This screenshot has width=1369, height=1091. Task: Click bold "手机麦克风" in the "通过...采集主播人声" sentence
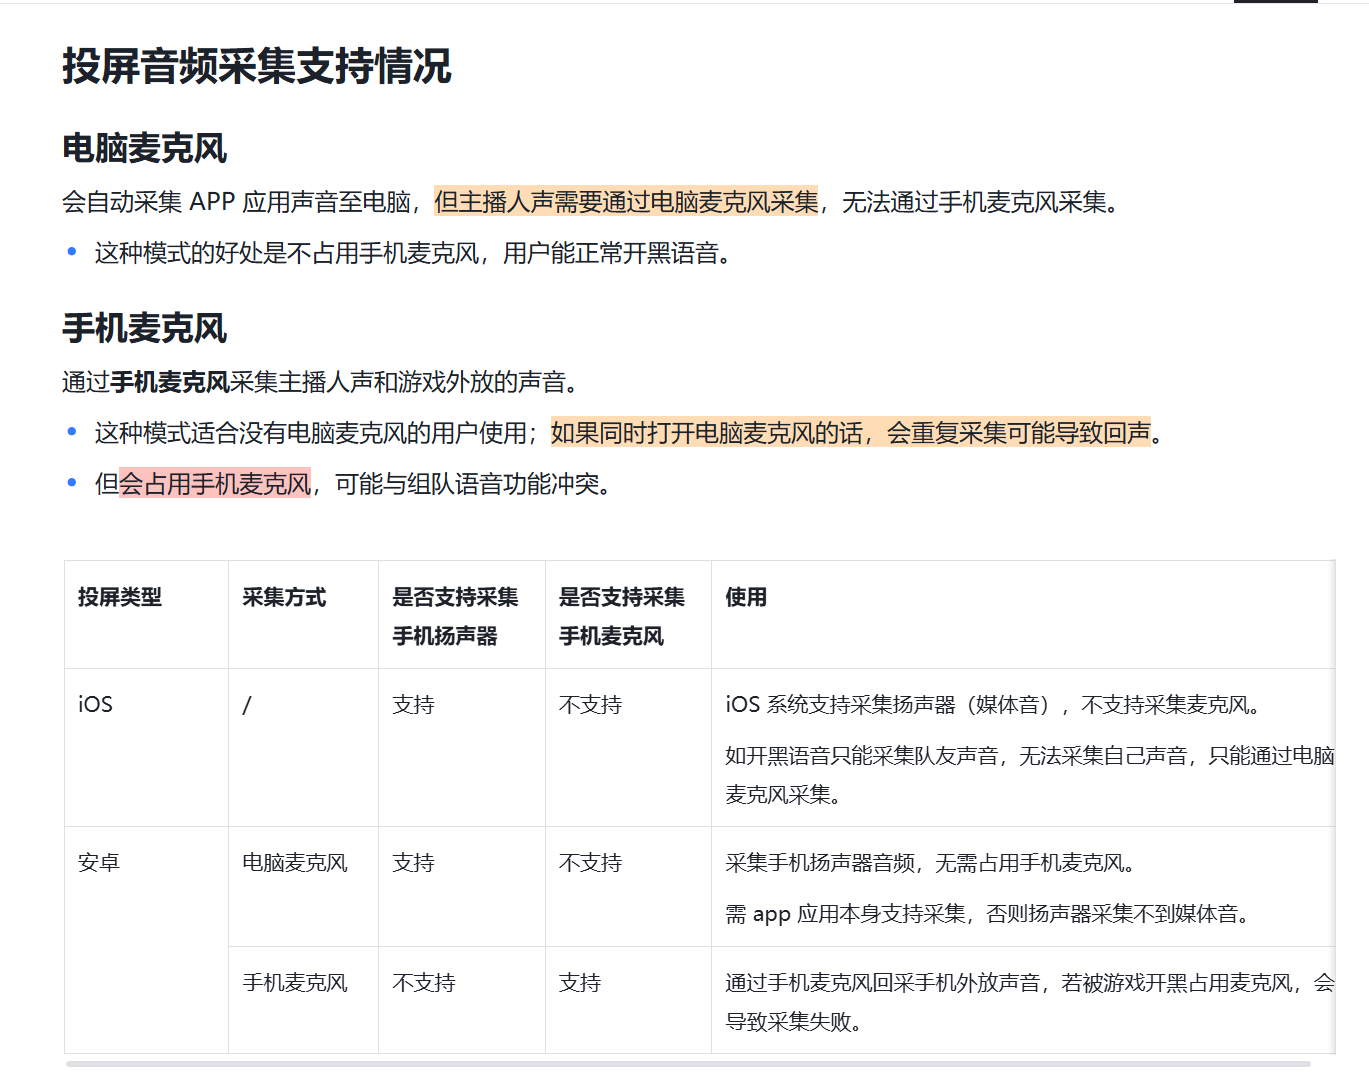point(170,382)
